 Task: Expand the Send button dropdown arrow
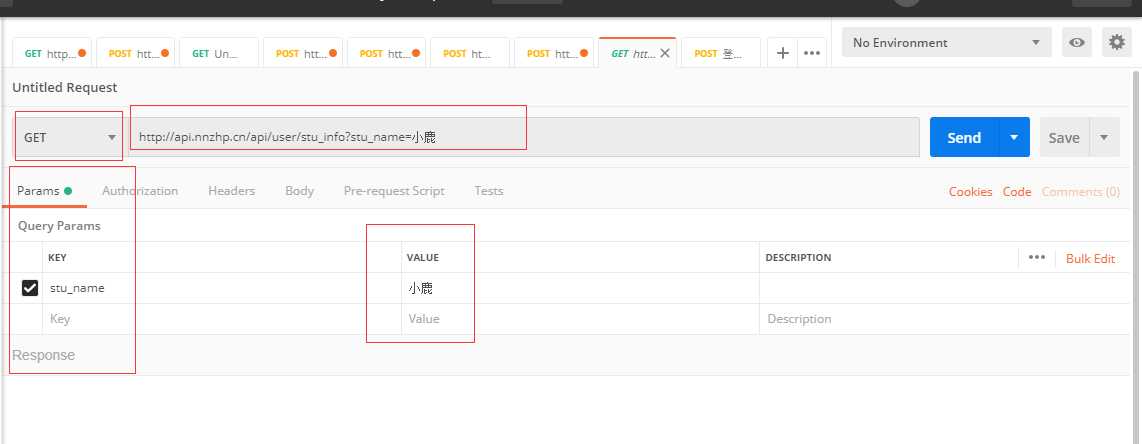coord(1014,137)
